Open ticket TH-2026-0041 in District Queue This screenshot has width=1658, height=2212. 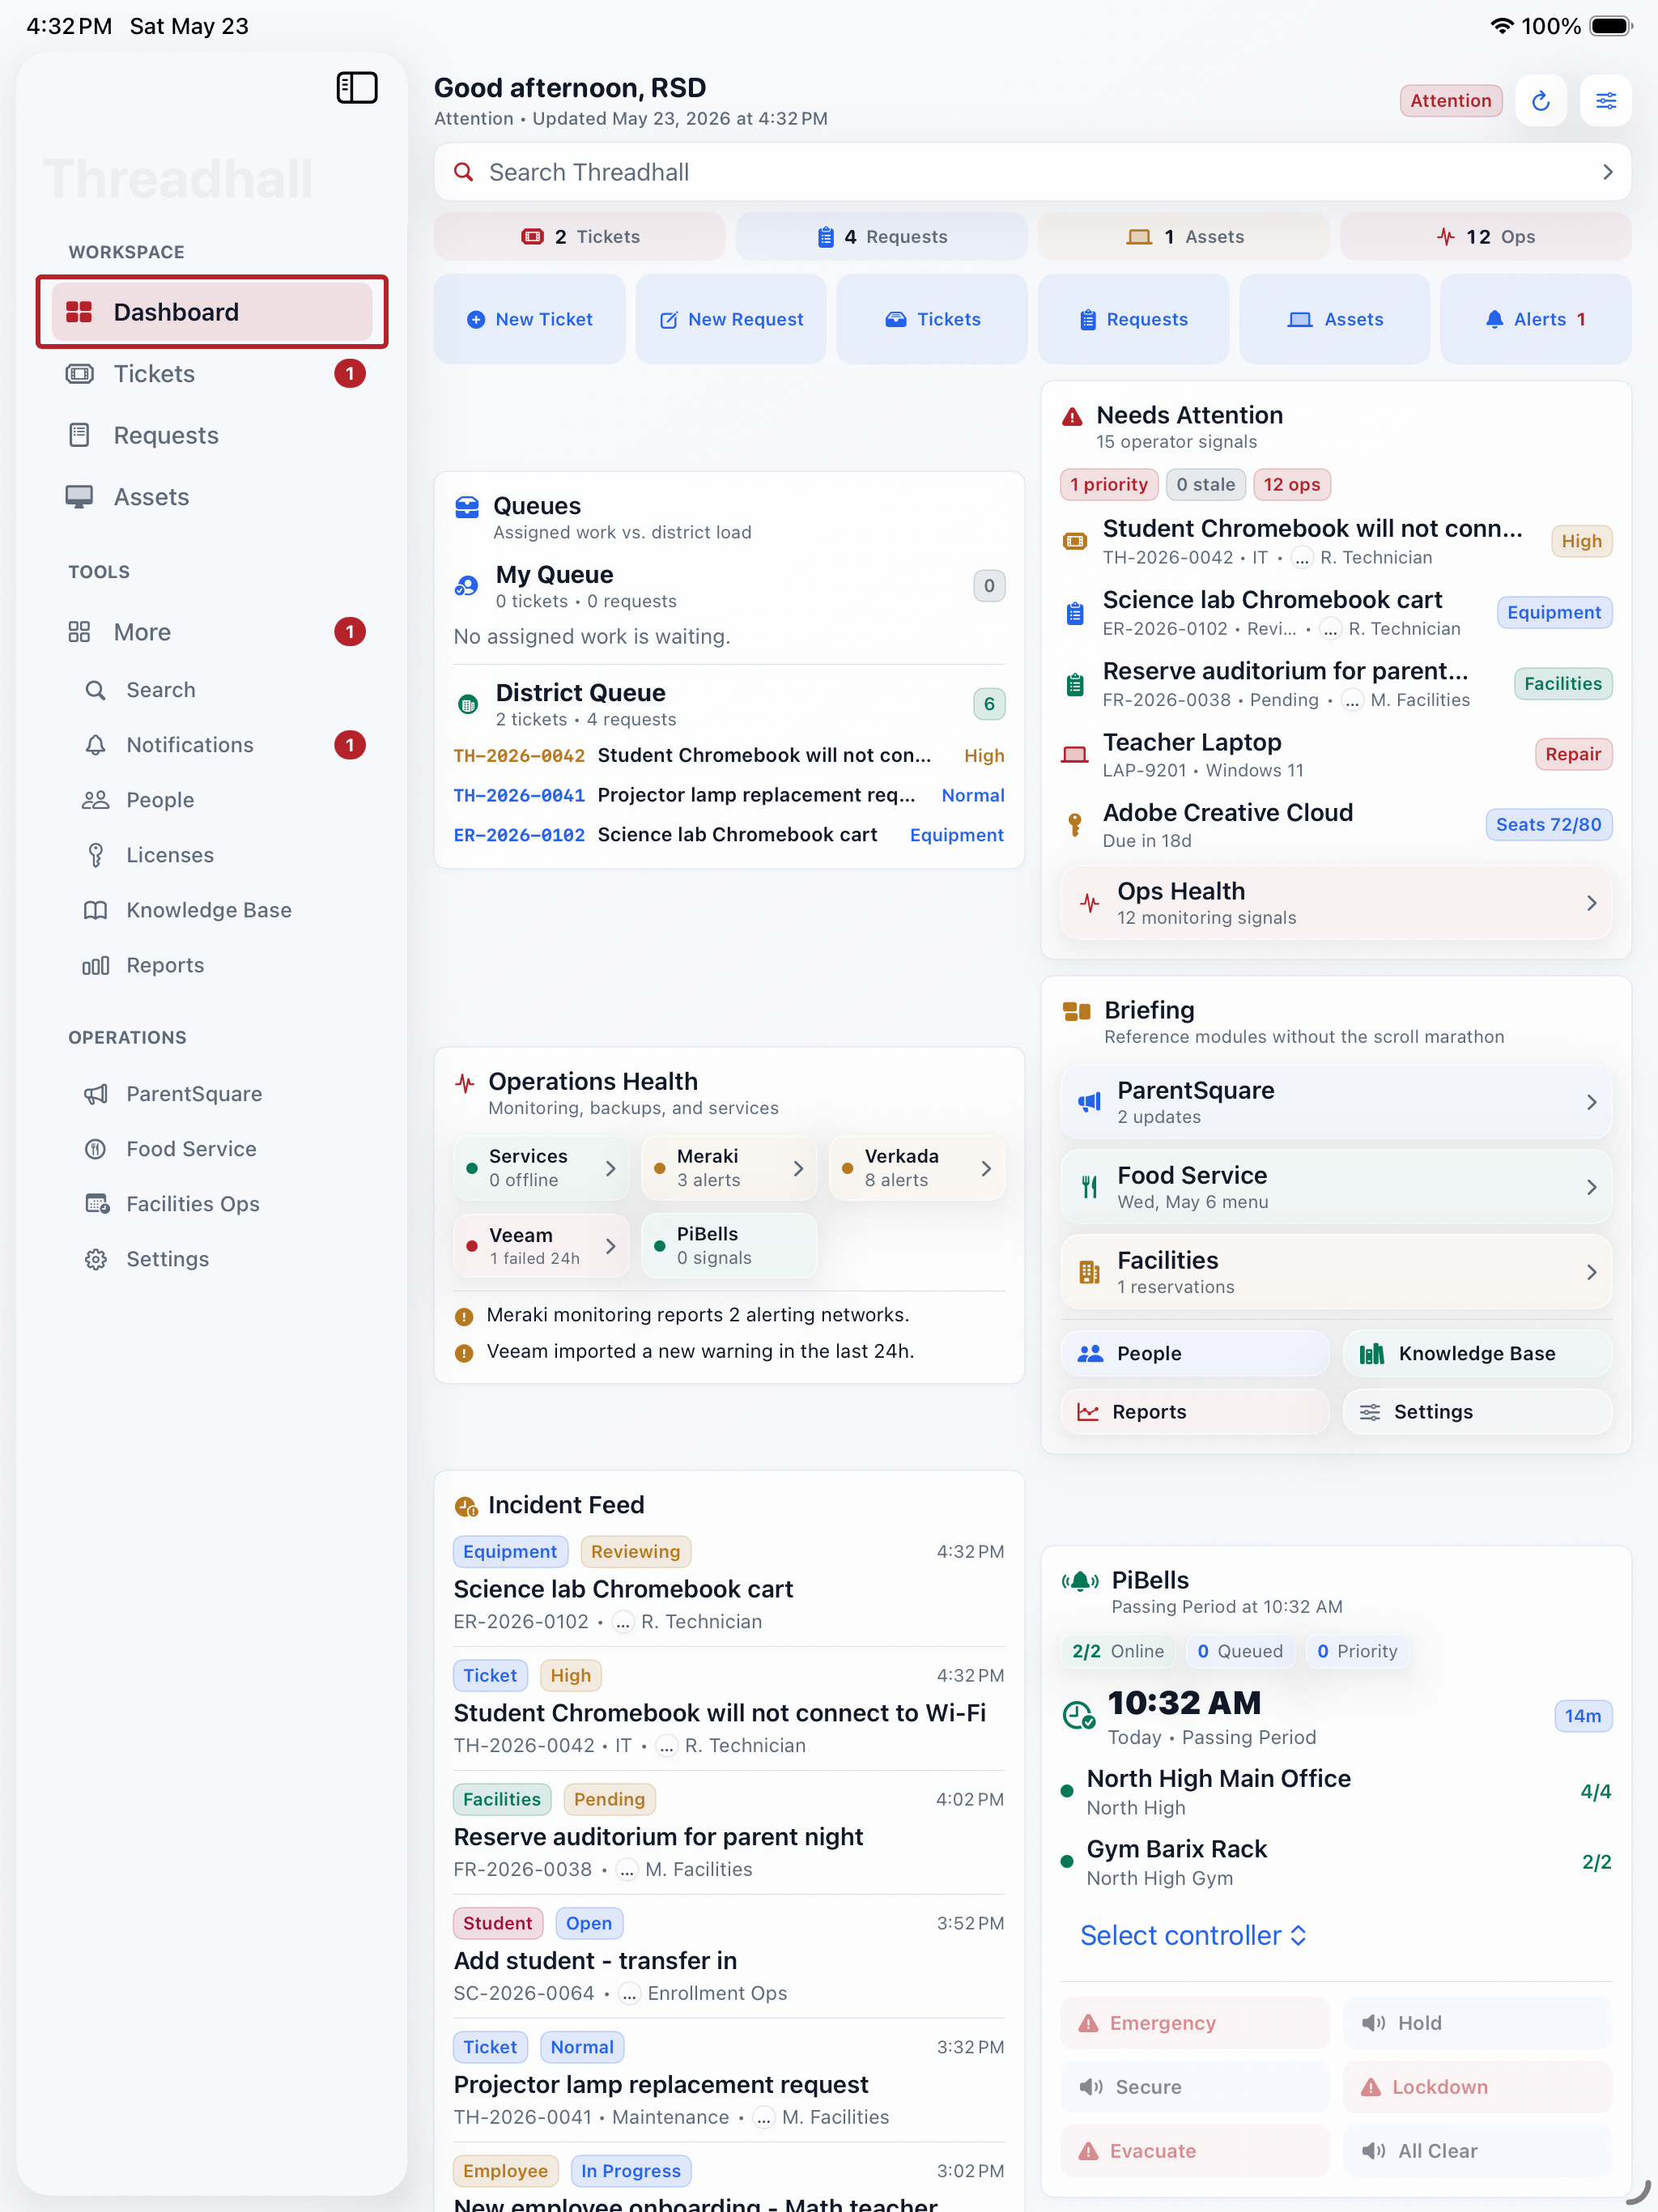[729, 796]
